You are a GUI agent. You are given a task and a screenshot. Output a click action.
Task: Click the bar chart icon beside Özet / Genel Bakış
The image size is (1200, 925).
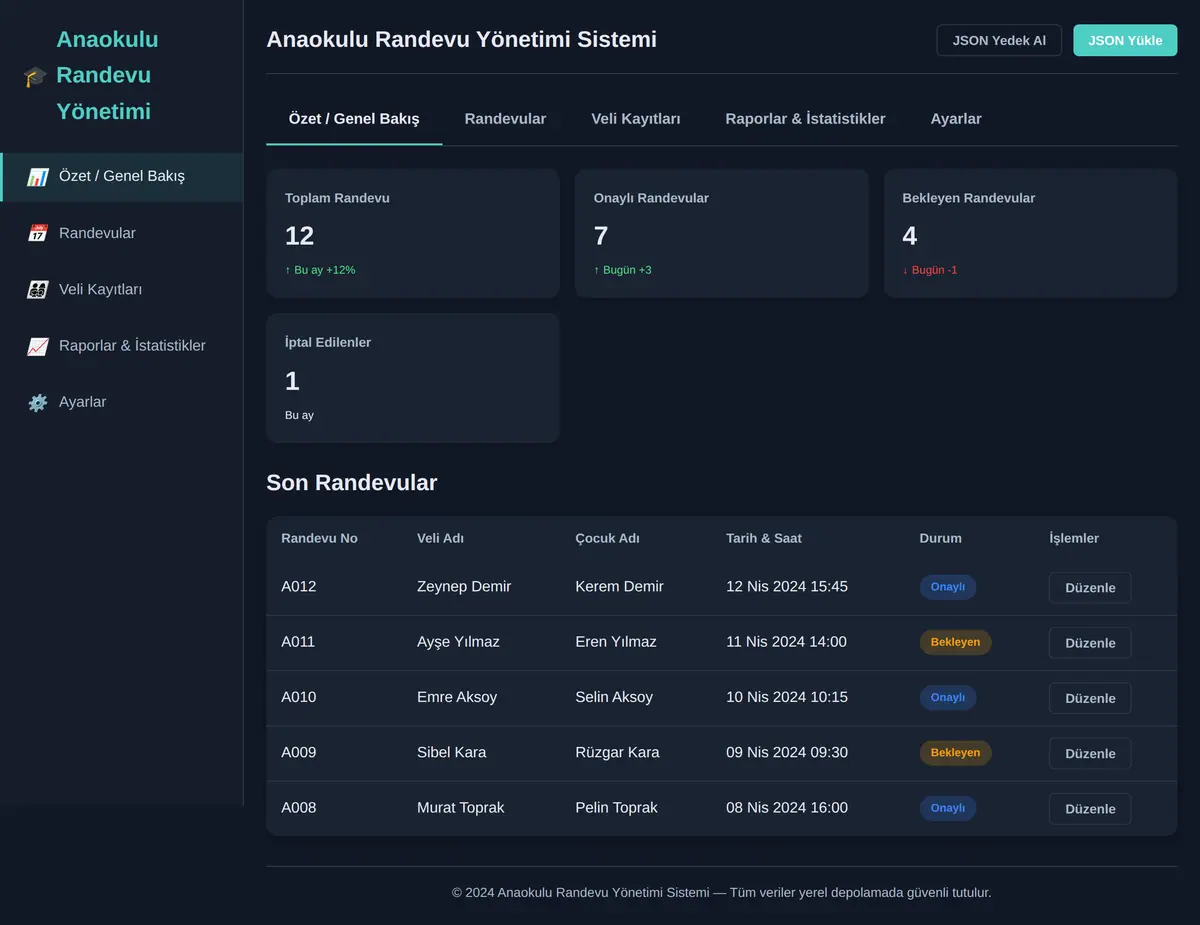click(38, 177)
